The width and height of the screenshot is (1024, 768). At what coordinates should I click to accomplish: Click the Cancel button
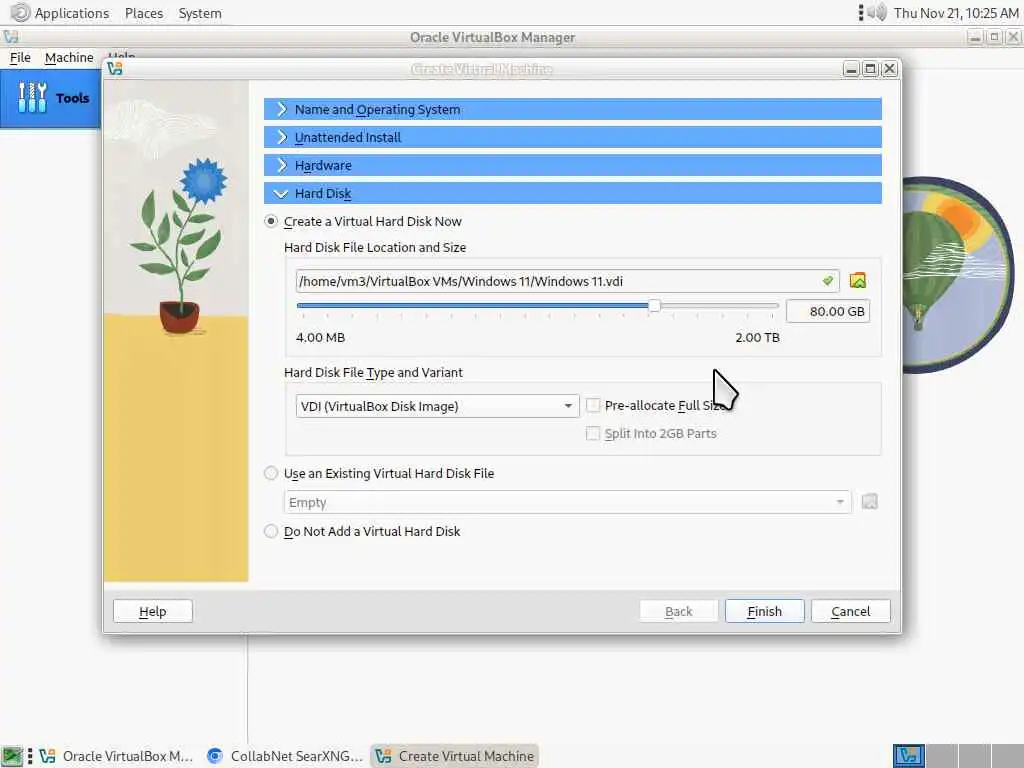(851, 611)
